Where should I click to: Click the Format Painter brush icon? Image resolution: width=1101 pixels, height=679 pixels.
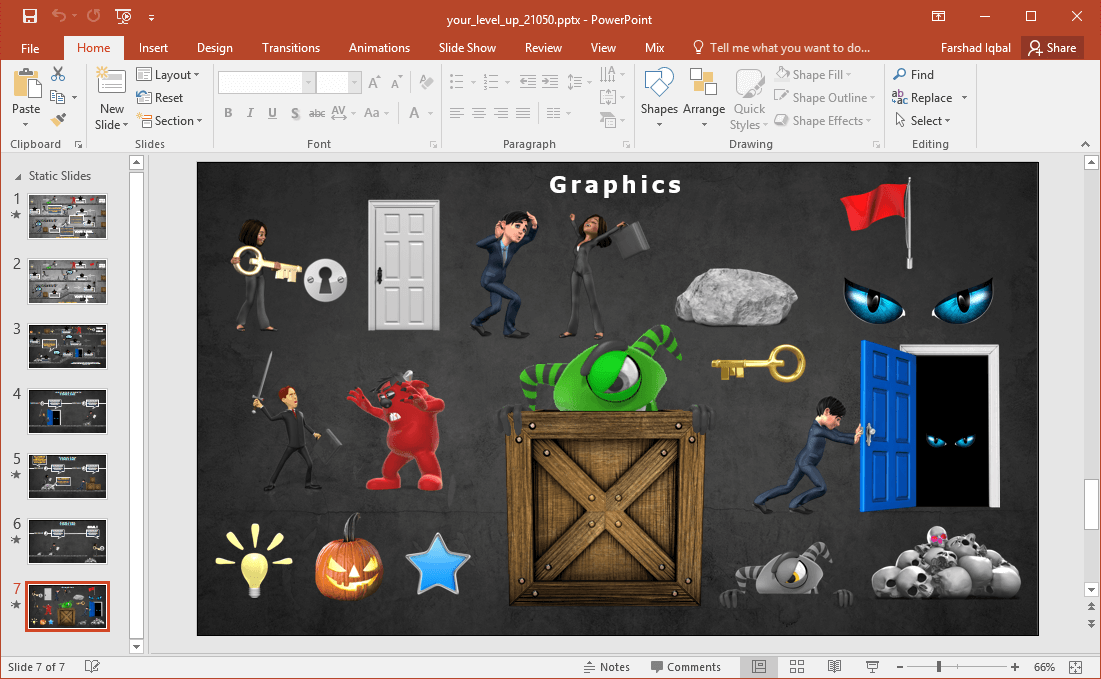pyautogui.click(x=58, y=120)
